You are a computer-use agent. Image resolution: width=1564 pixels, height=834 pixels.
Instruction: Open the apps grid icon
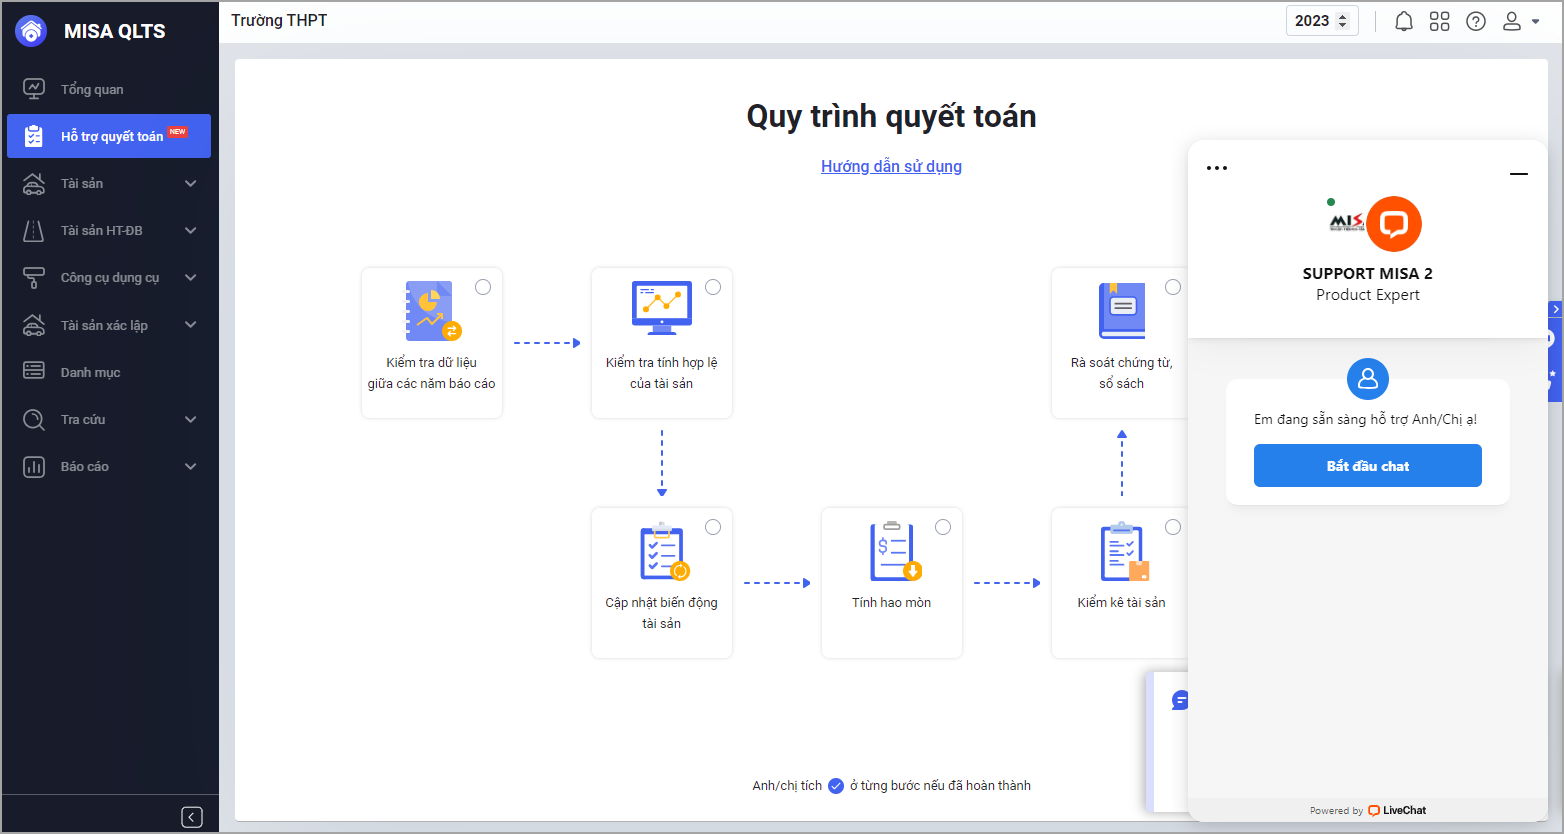1440,21
